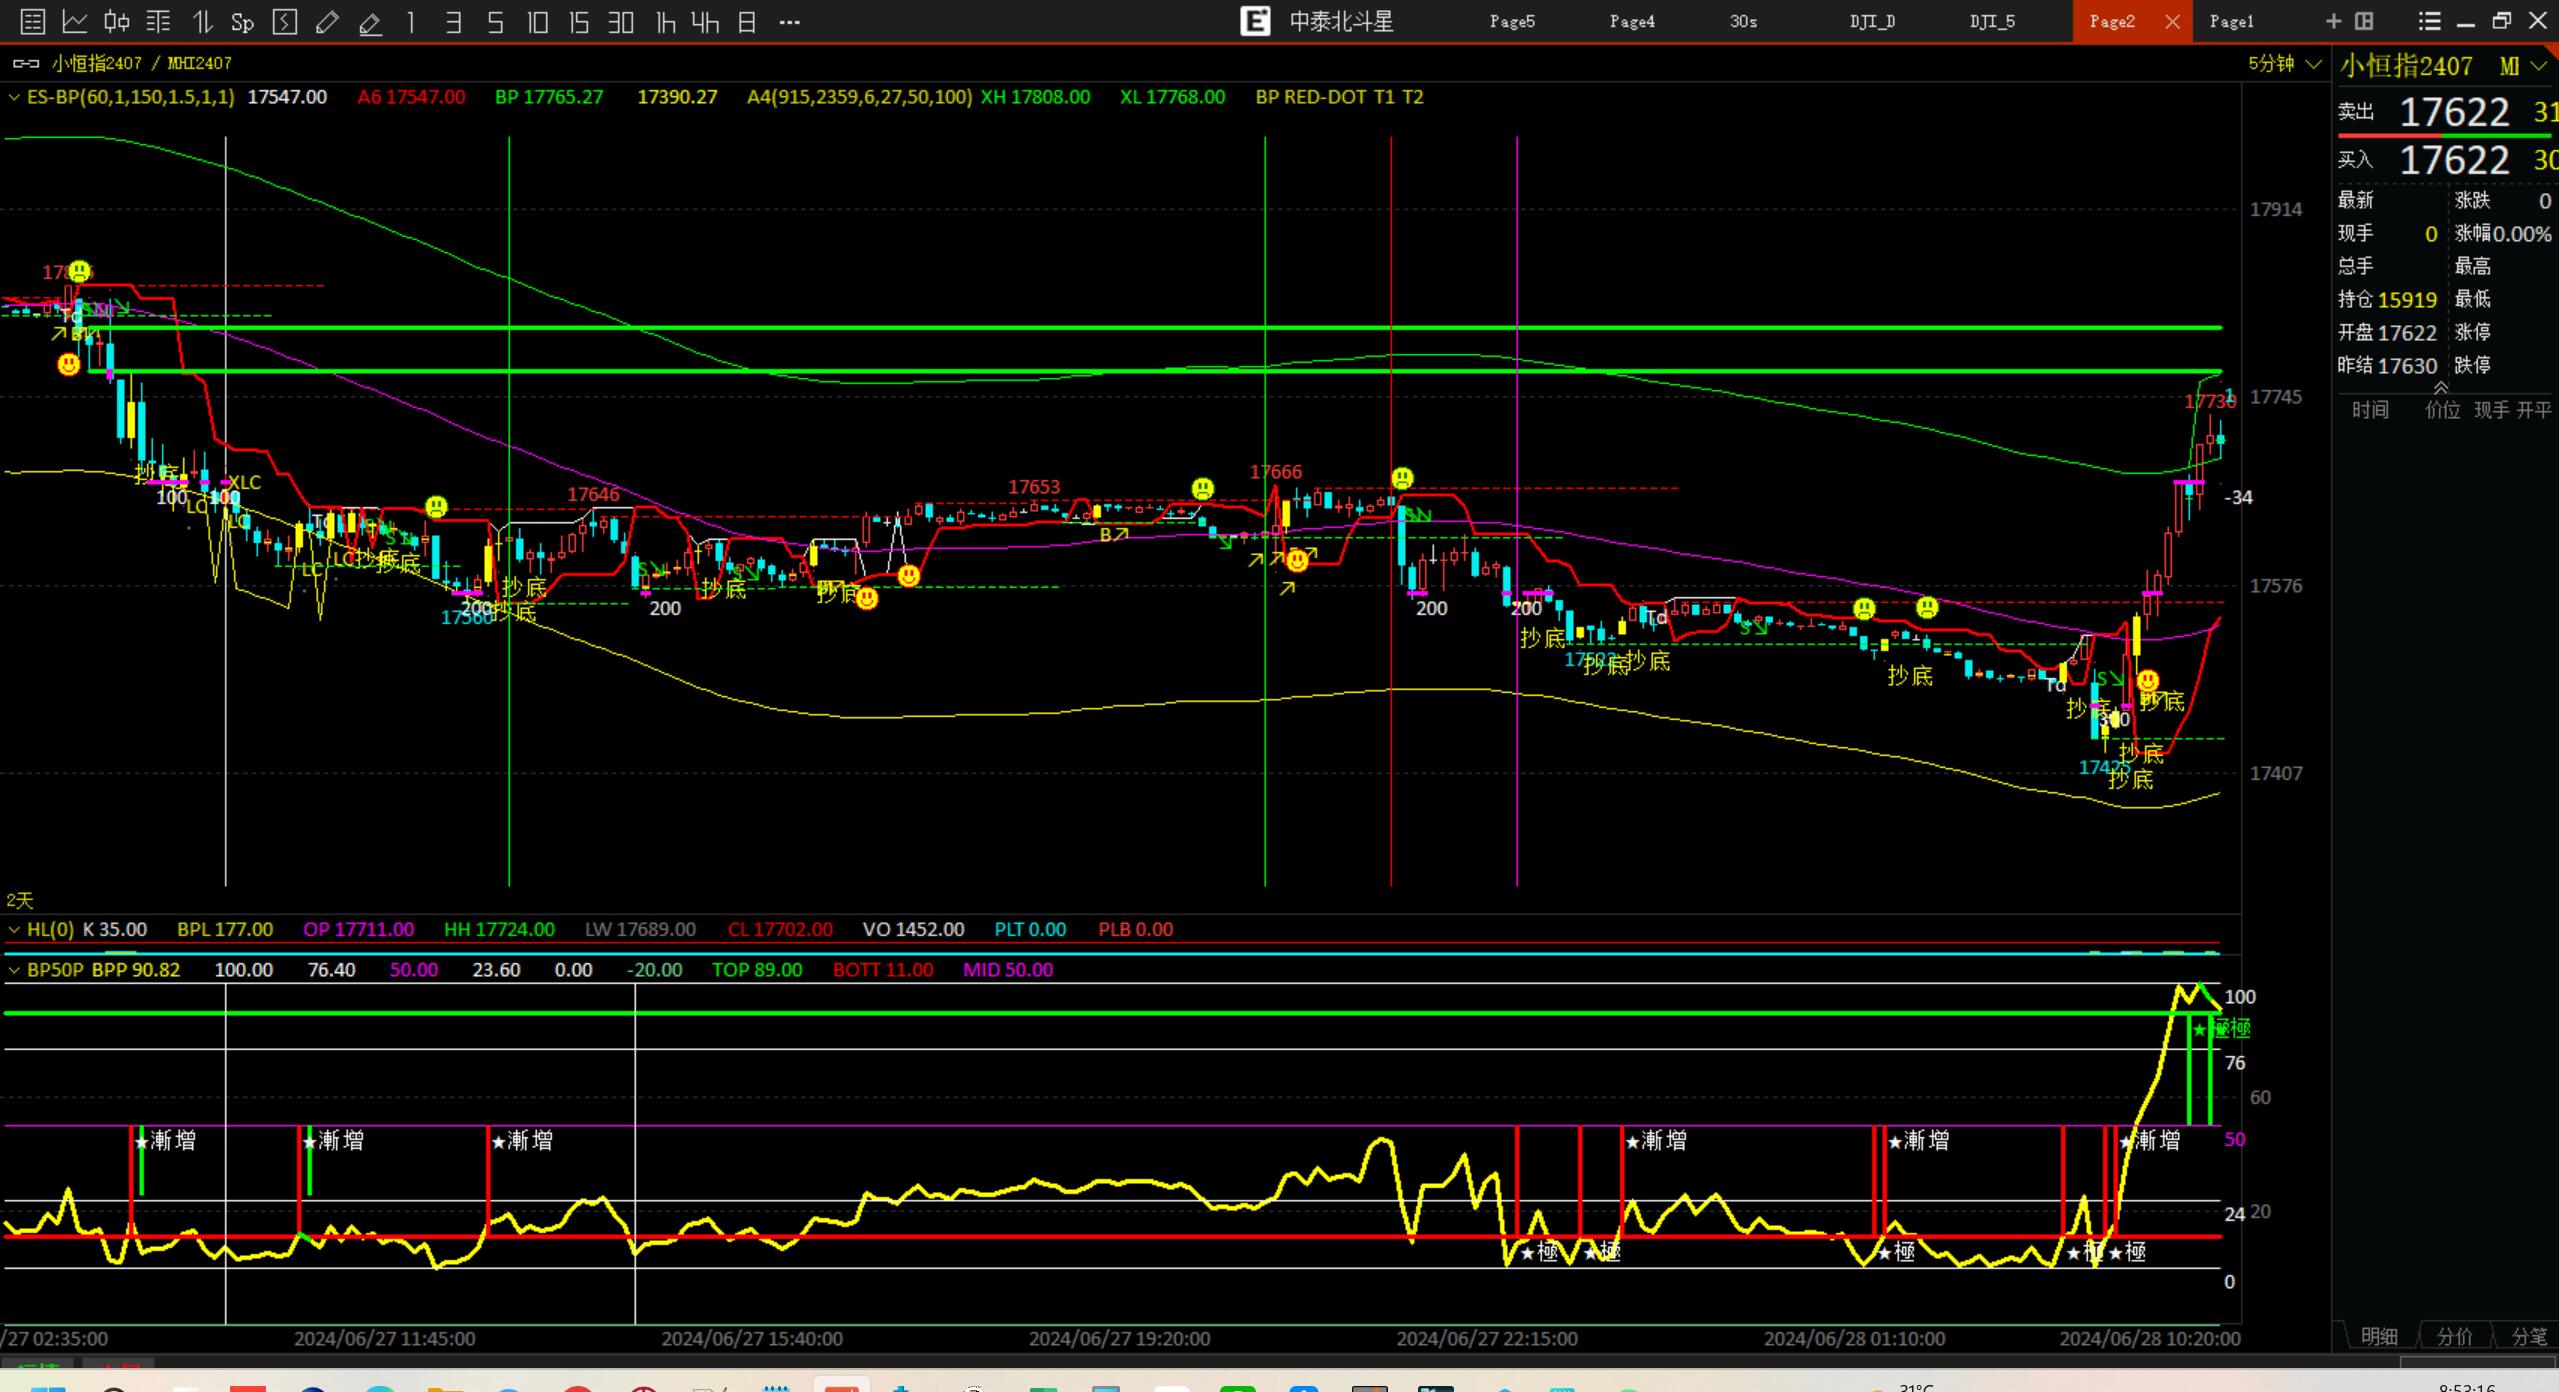Click the chain link icon beside 小恒指2407

tap(26, 63)
